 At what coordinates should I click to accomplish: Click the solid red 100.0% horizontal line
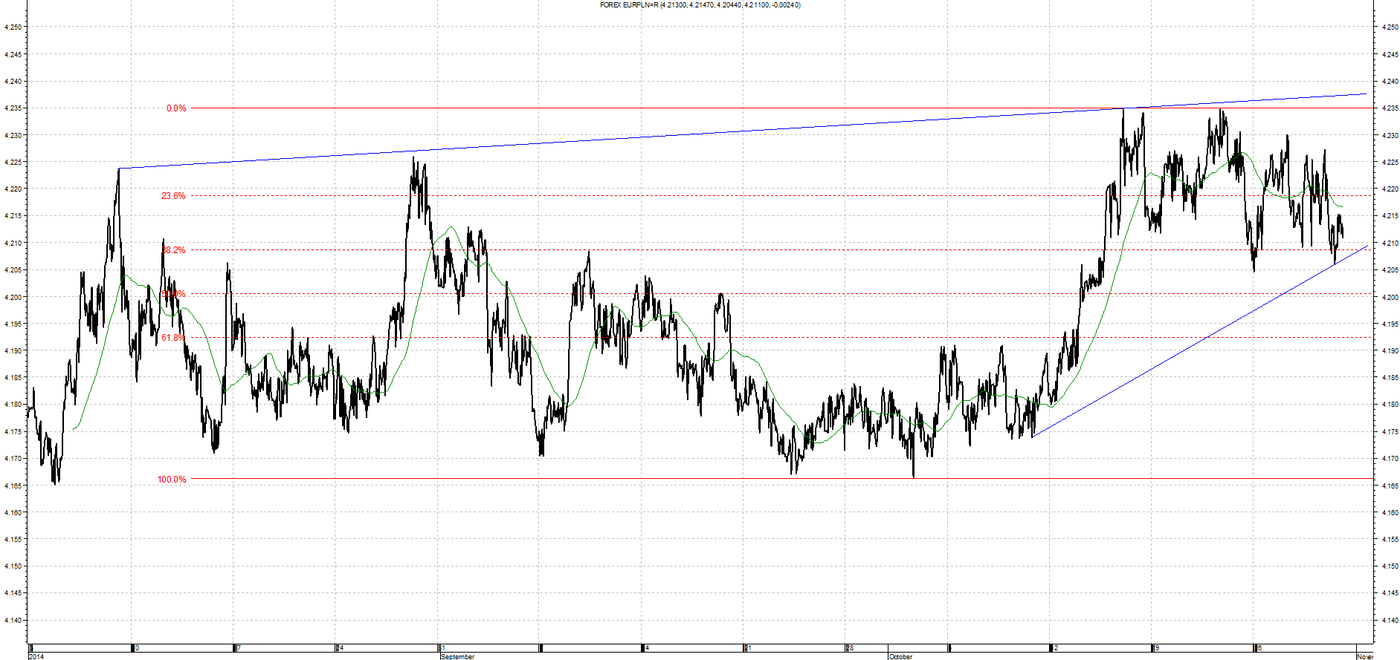pyautogui.click(x=700, y=478)
